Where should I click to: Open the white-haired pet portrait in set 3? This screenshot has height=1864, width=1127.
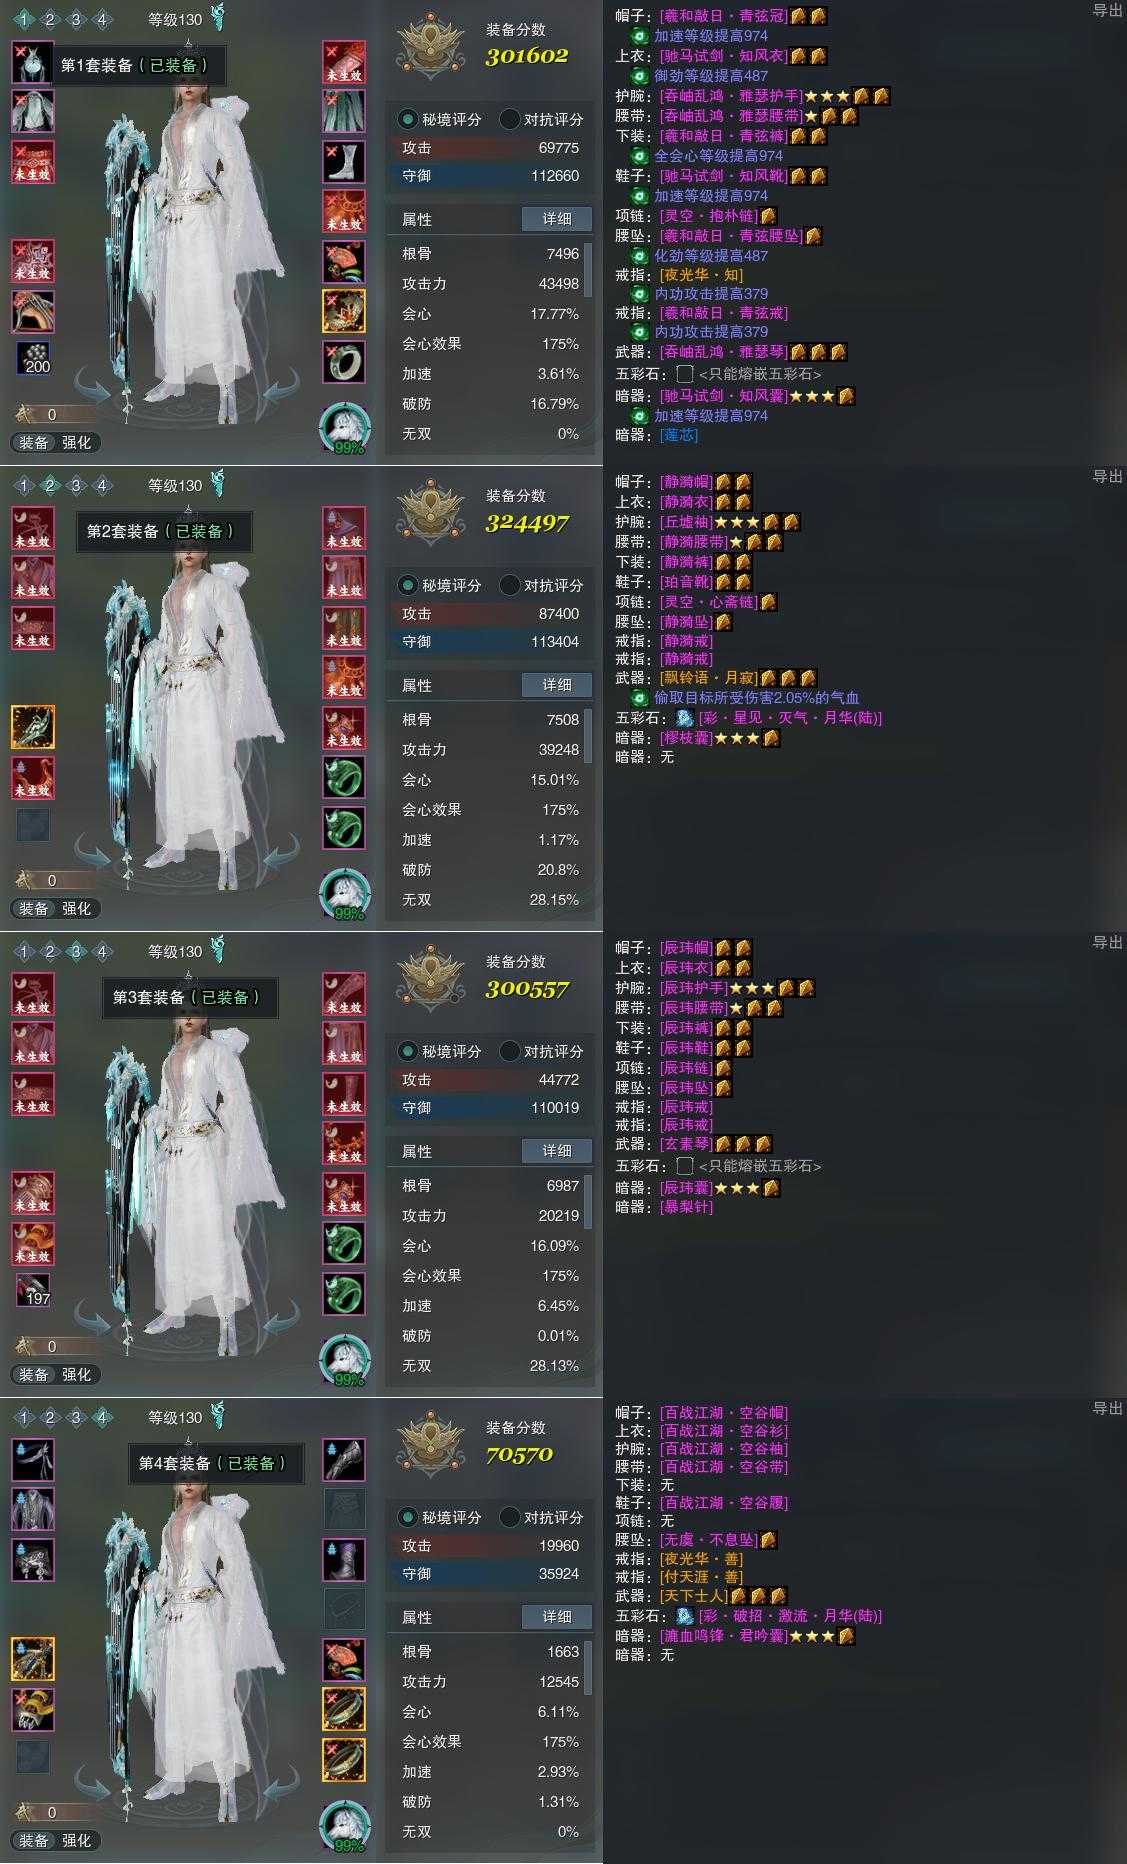click(345, 1360)
